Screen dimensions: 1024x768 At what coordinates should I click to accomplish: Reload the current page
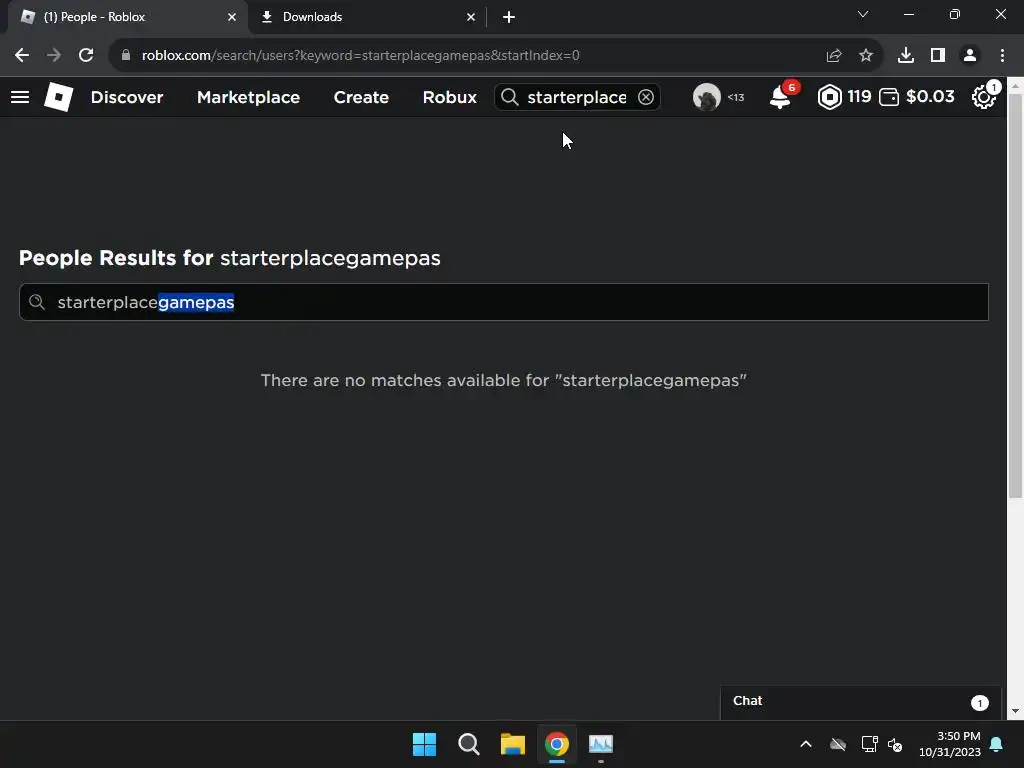[86, 56]
